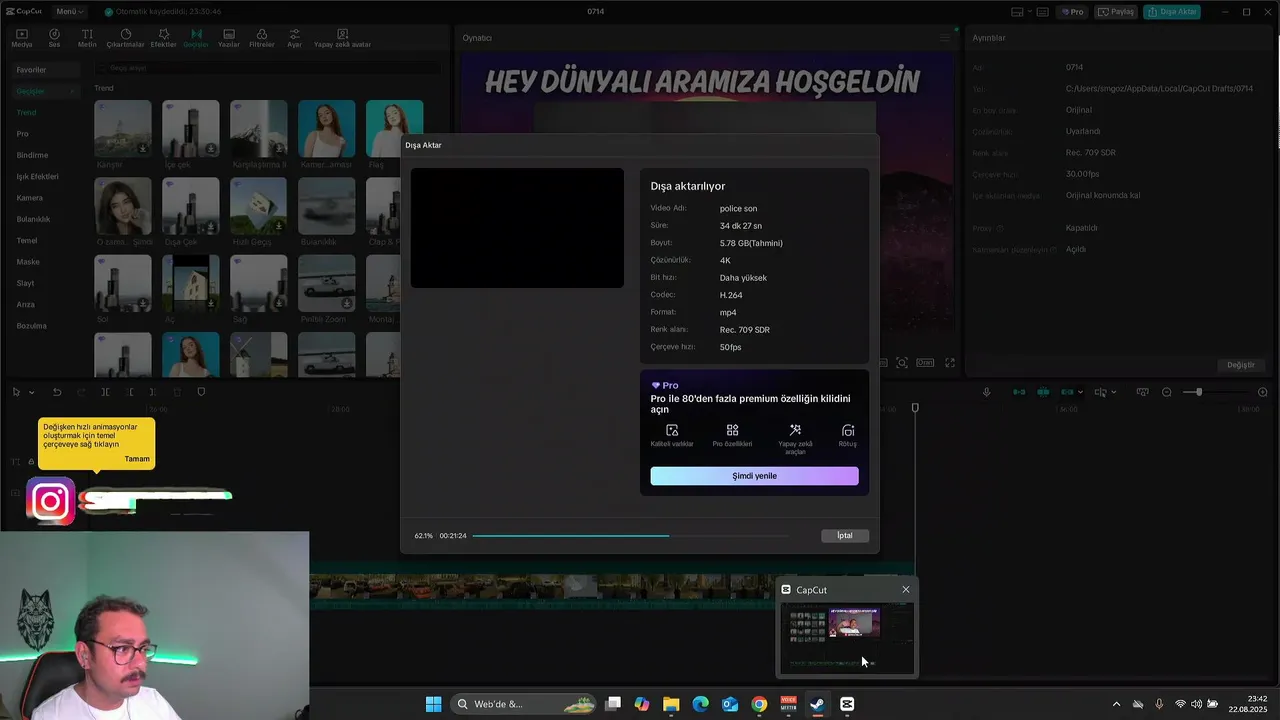Open the Menü dropdown

coord(69,12)
